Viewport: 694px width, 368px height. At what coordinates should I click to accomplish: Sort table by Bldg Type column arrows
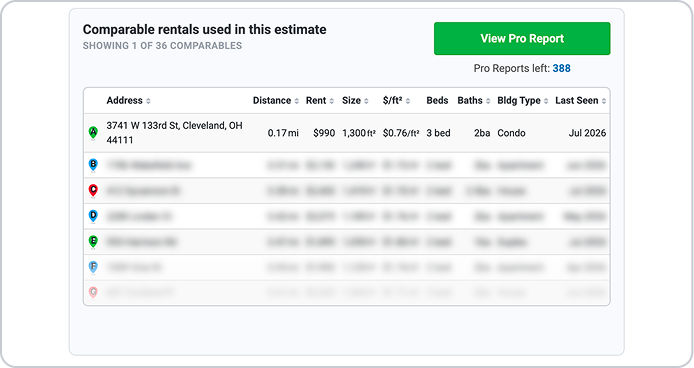tap(546, 101)
